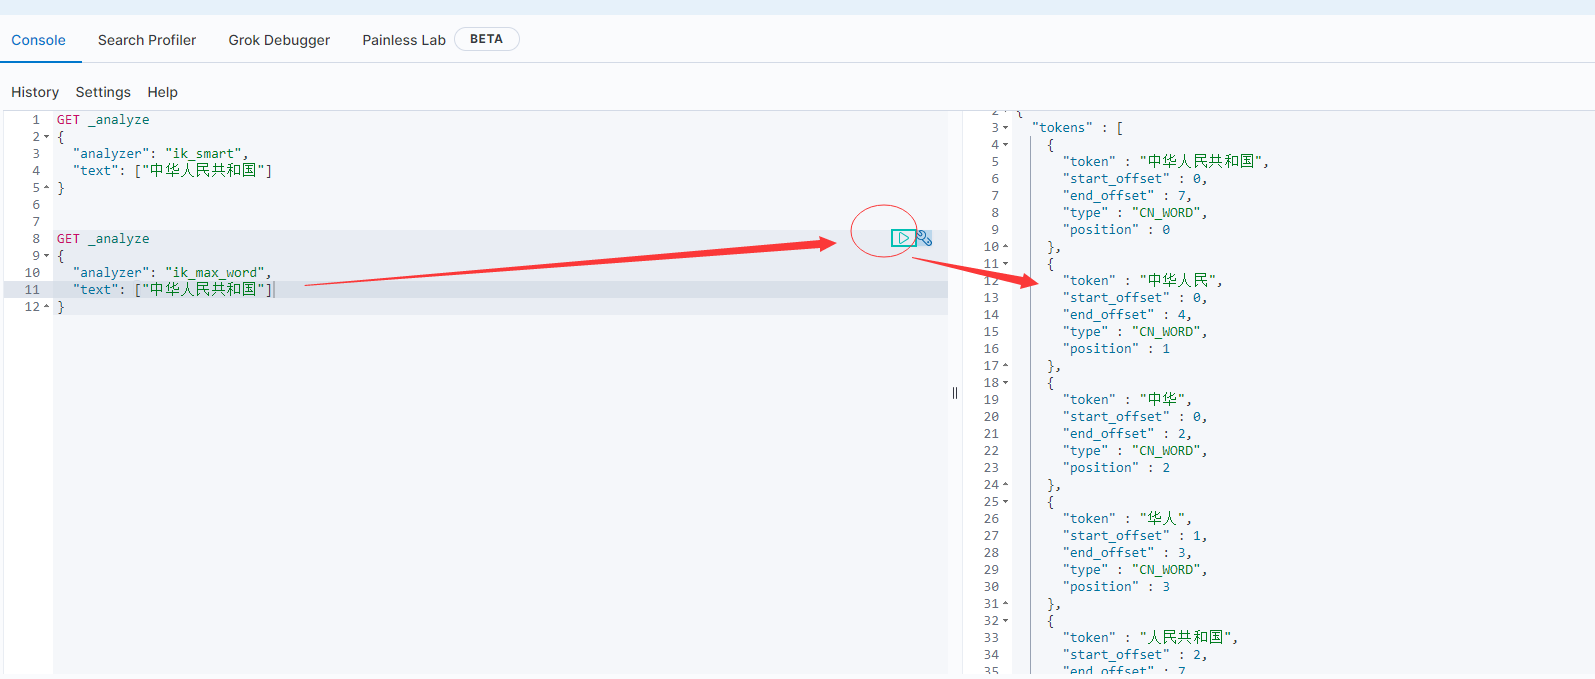This screenshot has width=1595, height=679.
Task: Collapse token object at response line 25
Action: tap(1005, 502)
